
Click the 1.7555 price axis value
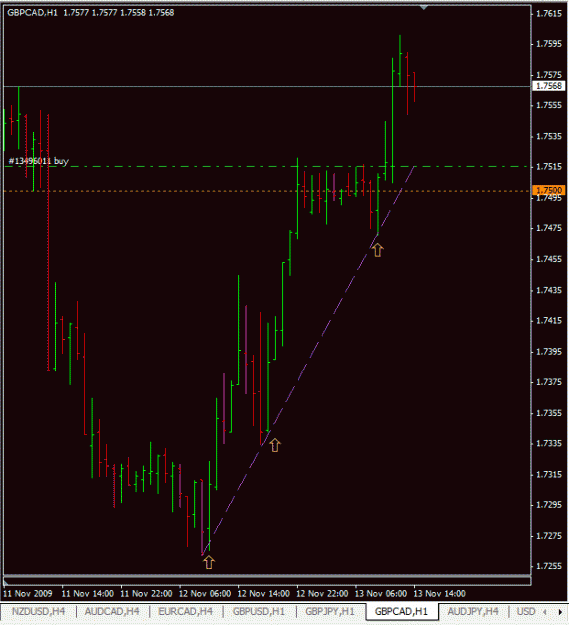(549, 105)
